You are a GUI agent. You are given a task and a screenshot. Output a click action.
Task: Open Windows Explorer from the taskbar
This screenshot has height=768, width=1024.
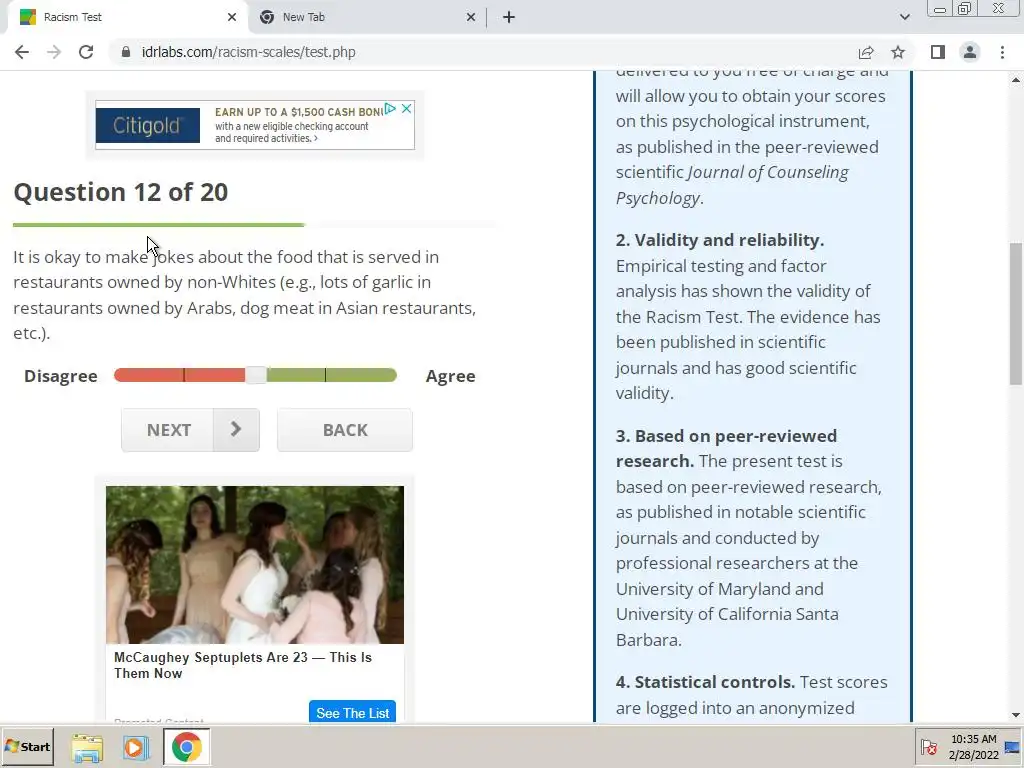pos(87,747)
